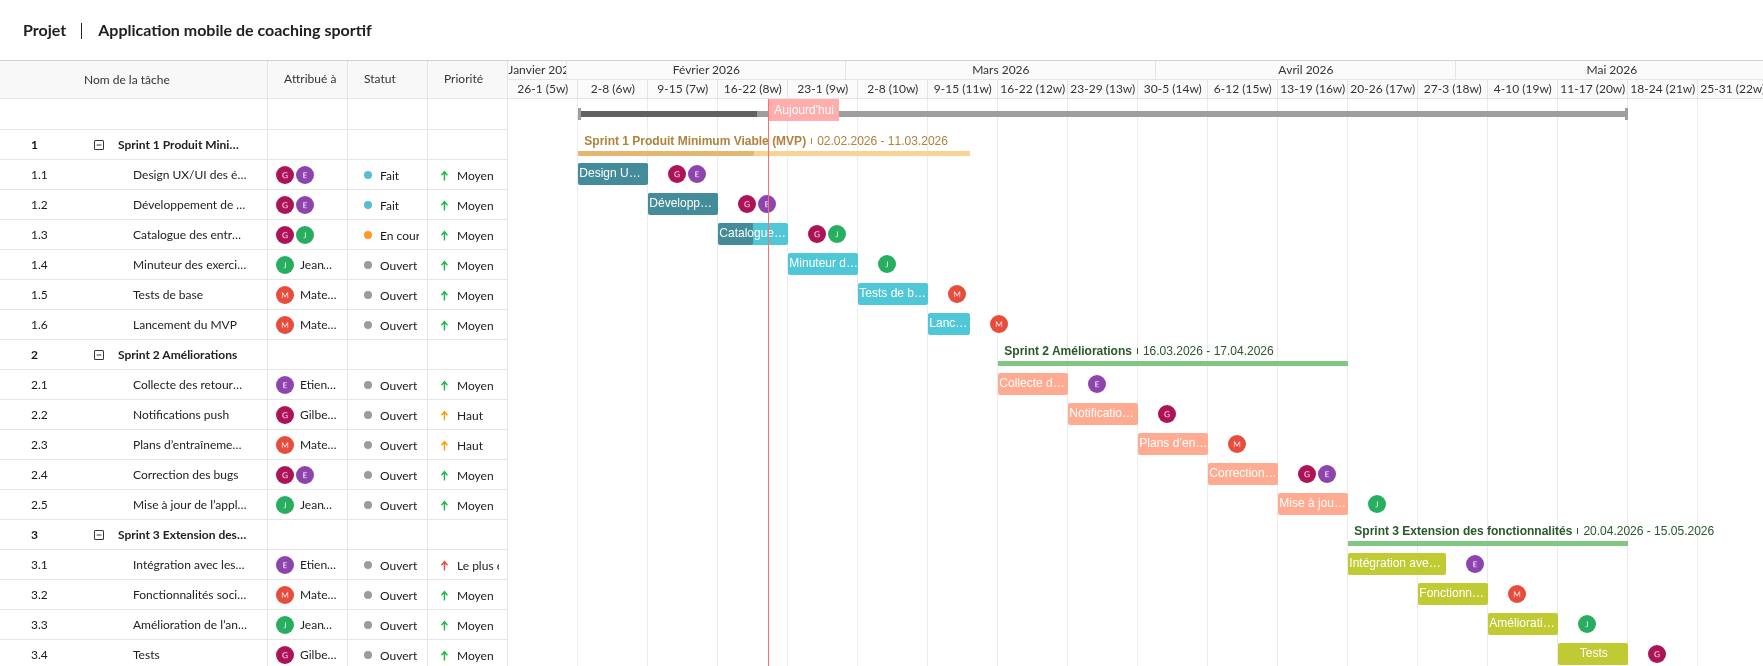Screen dimensions: 1763x666
Task: Click the 9-15 (11w) week header
Action: [x=962, y=89]
